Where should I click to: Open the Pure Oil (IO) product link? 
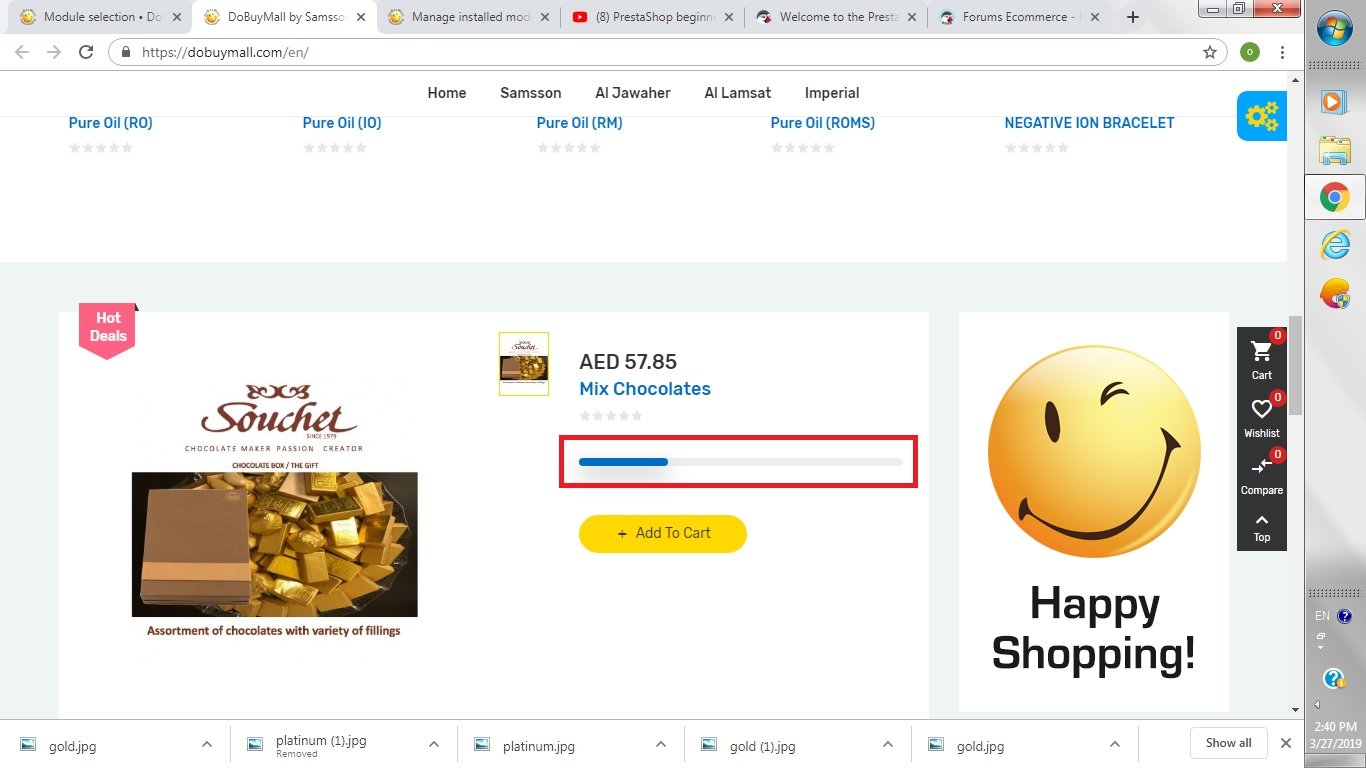click(342, 123)
